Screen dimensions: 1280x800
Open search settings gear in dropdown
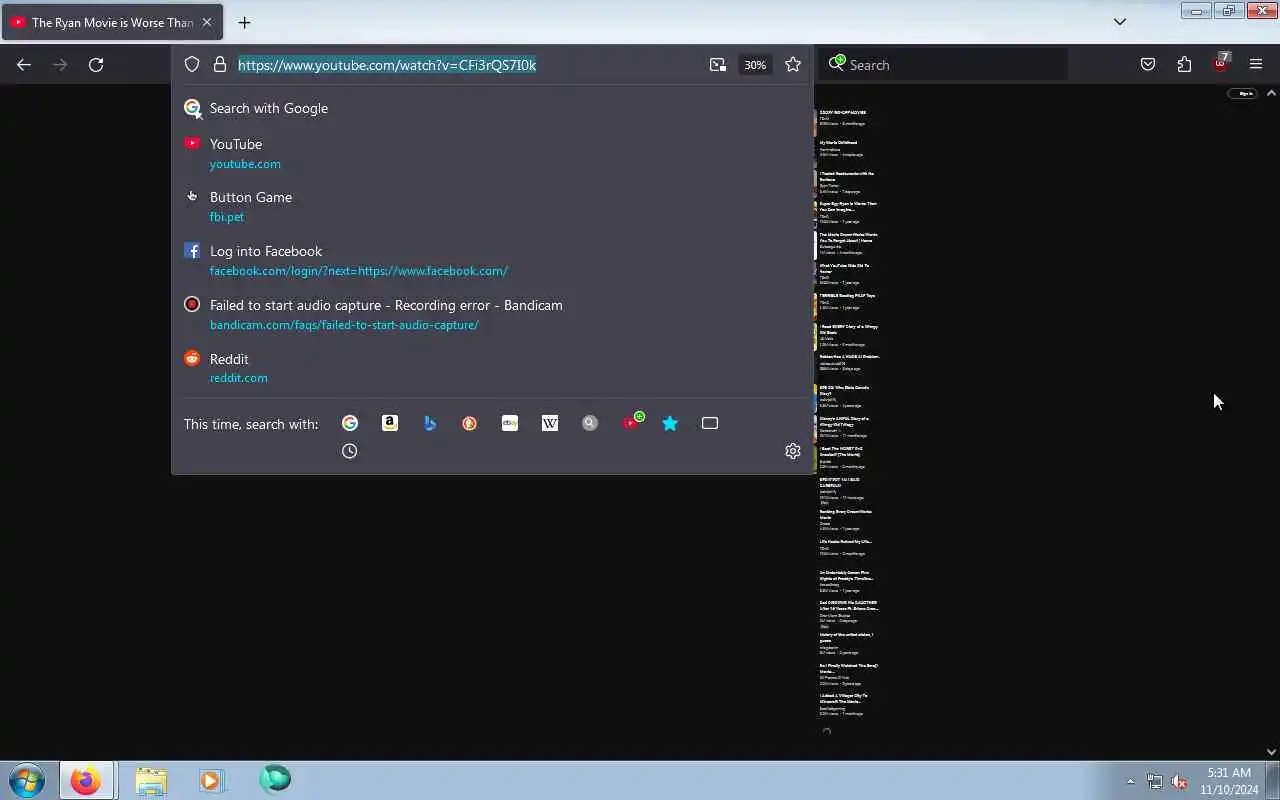(x=793, y=451)
